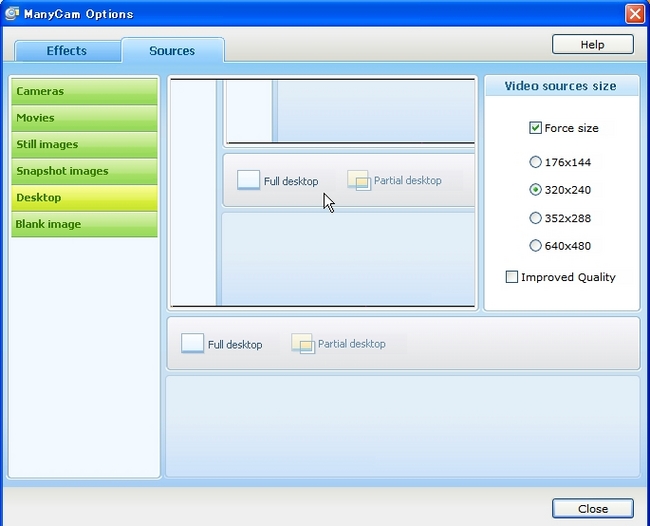
Task: Select the Snapshot images category
Action: click(x=85, y=171)
